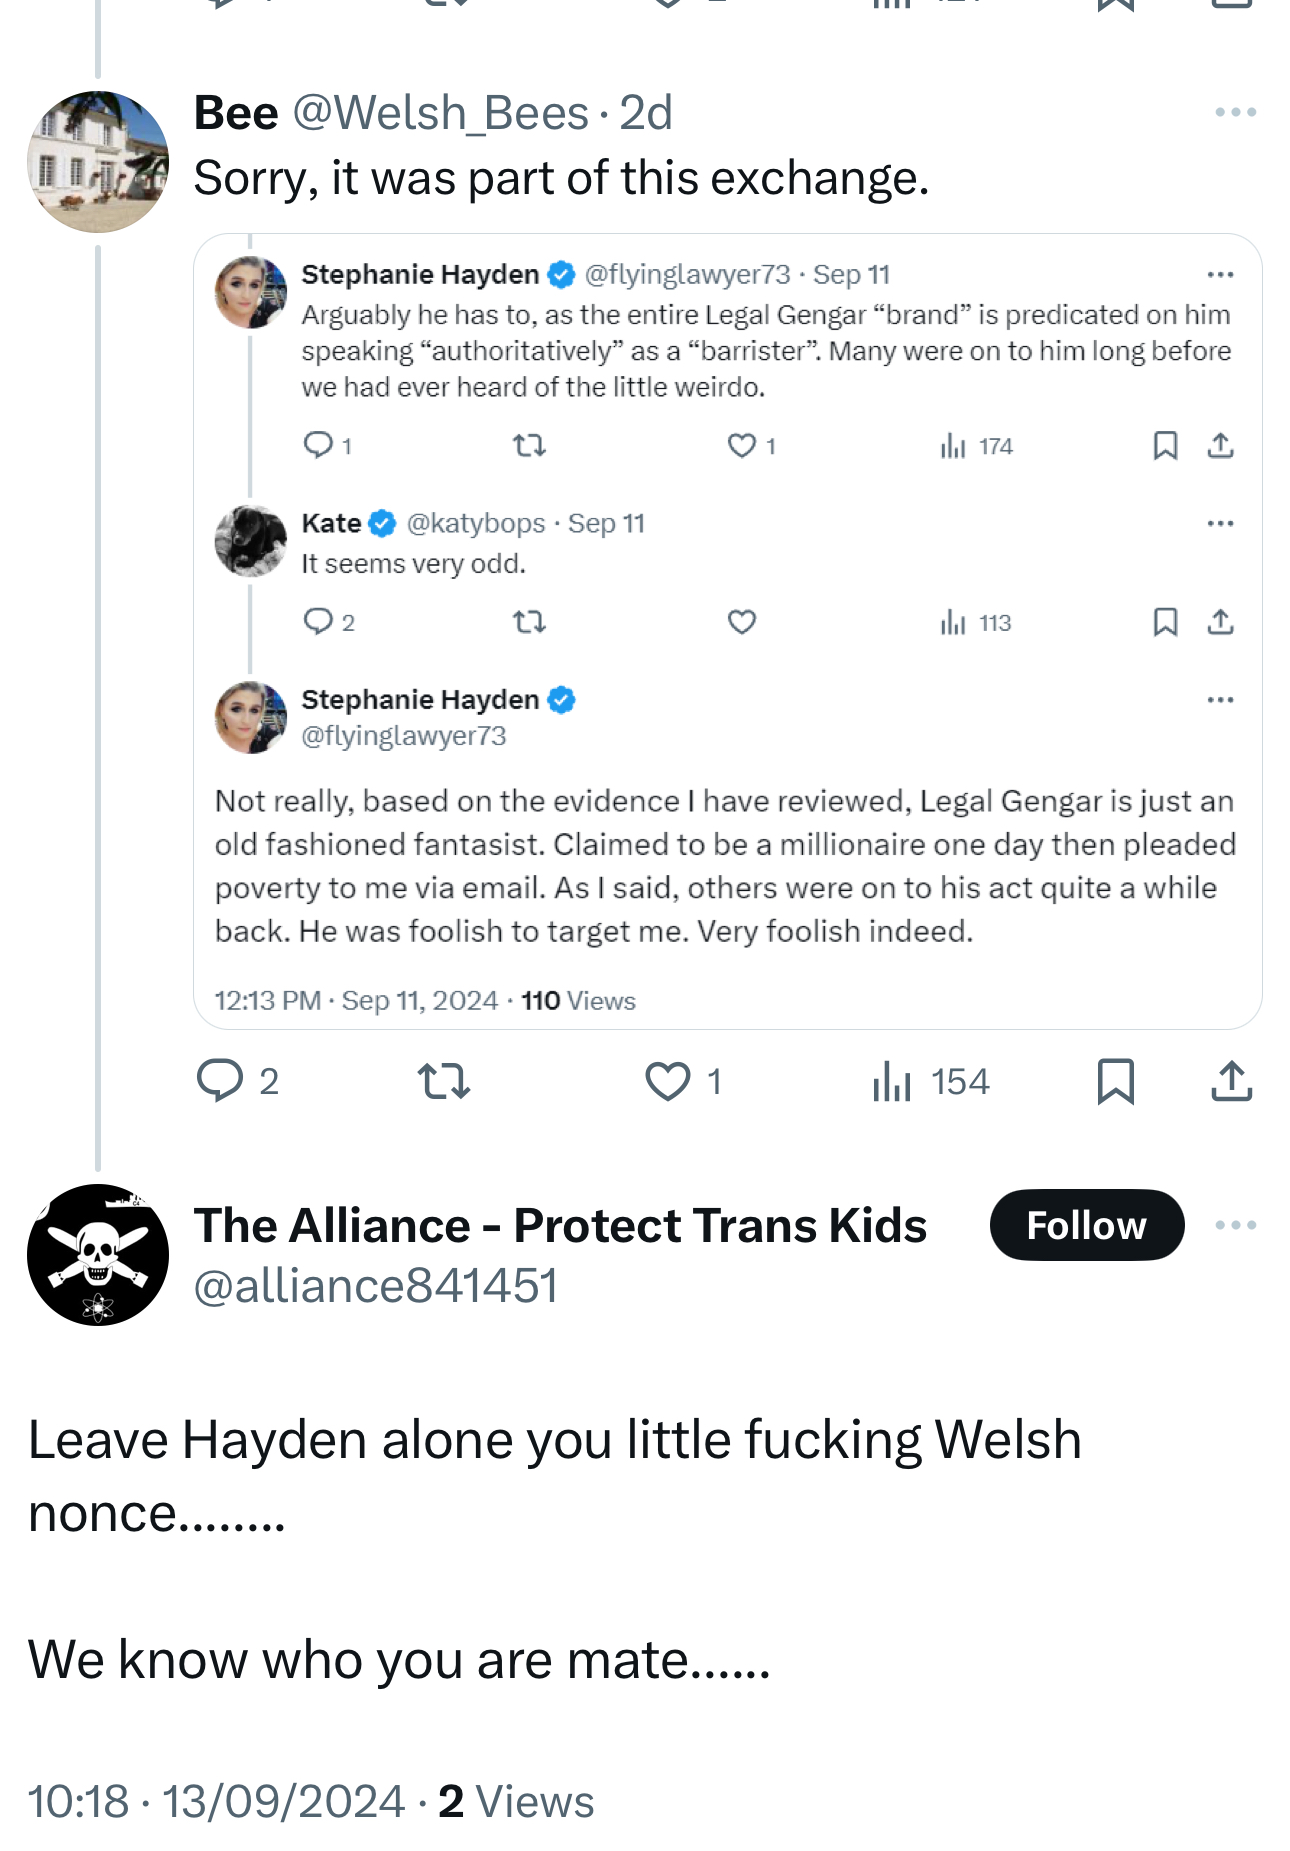Share Bee's tweet
The image size is (1290, 1851).
pyautogui.click(x=1231, y=1081)
